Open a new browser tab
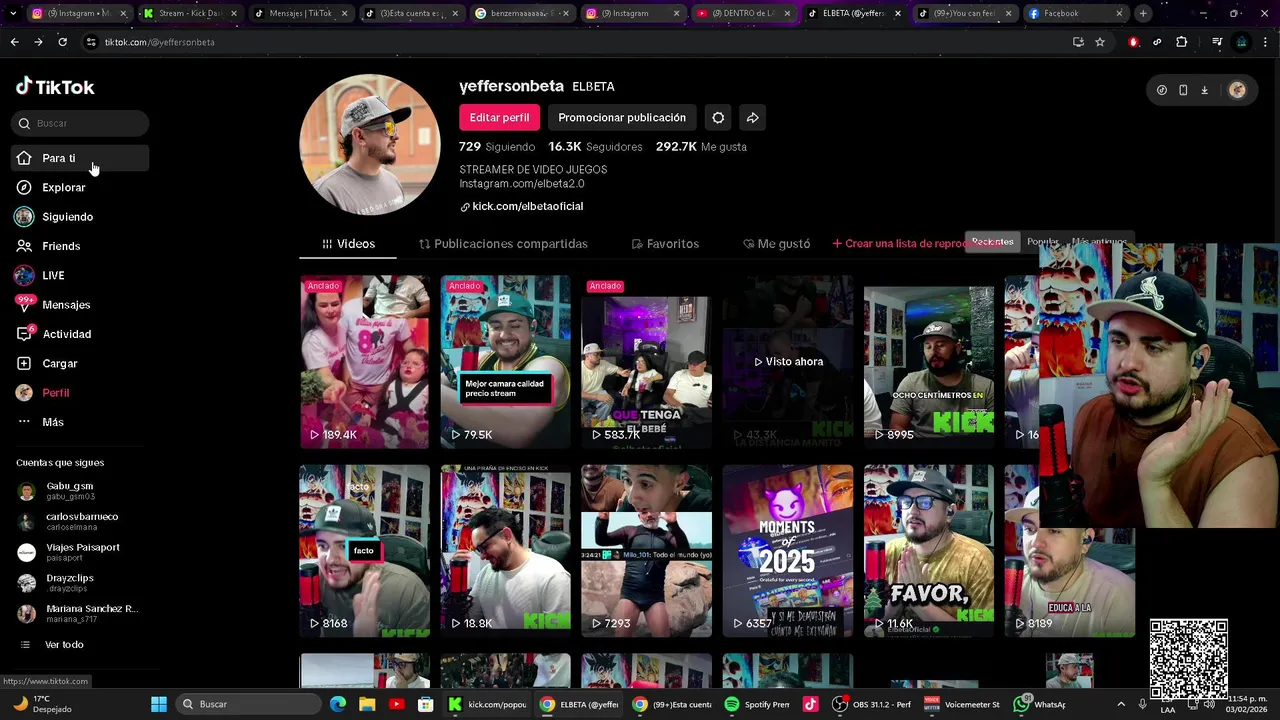 1143,13
